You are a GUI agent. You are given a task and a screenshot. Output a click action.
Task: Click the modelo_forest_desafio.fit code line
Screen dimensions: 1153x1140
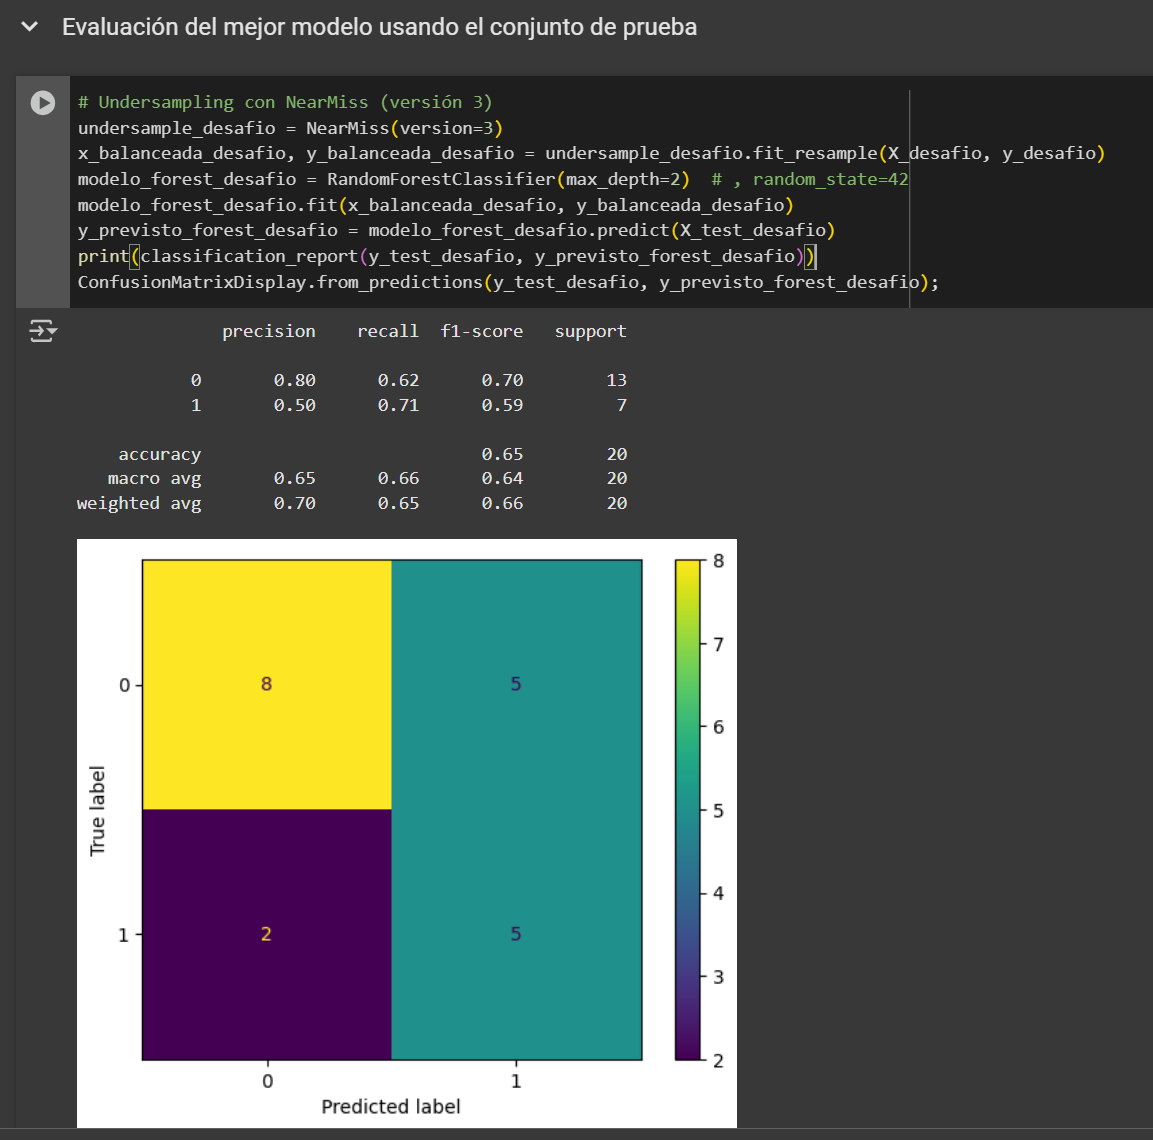click(435, 204)
